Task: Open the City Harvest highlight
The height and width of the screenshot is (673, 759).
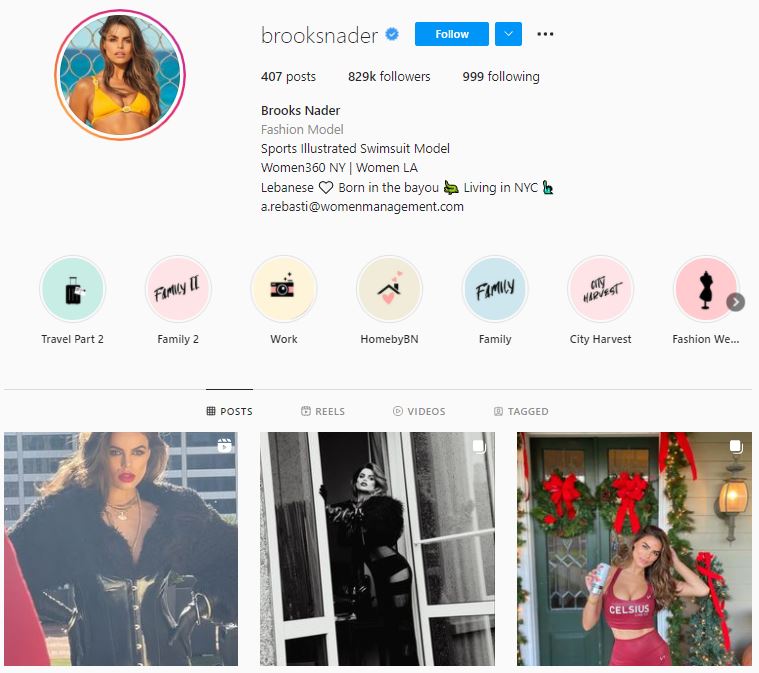Action: (601, 289)
